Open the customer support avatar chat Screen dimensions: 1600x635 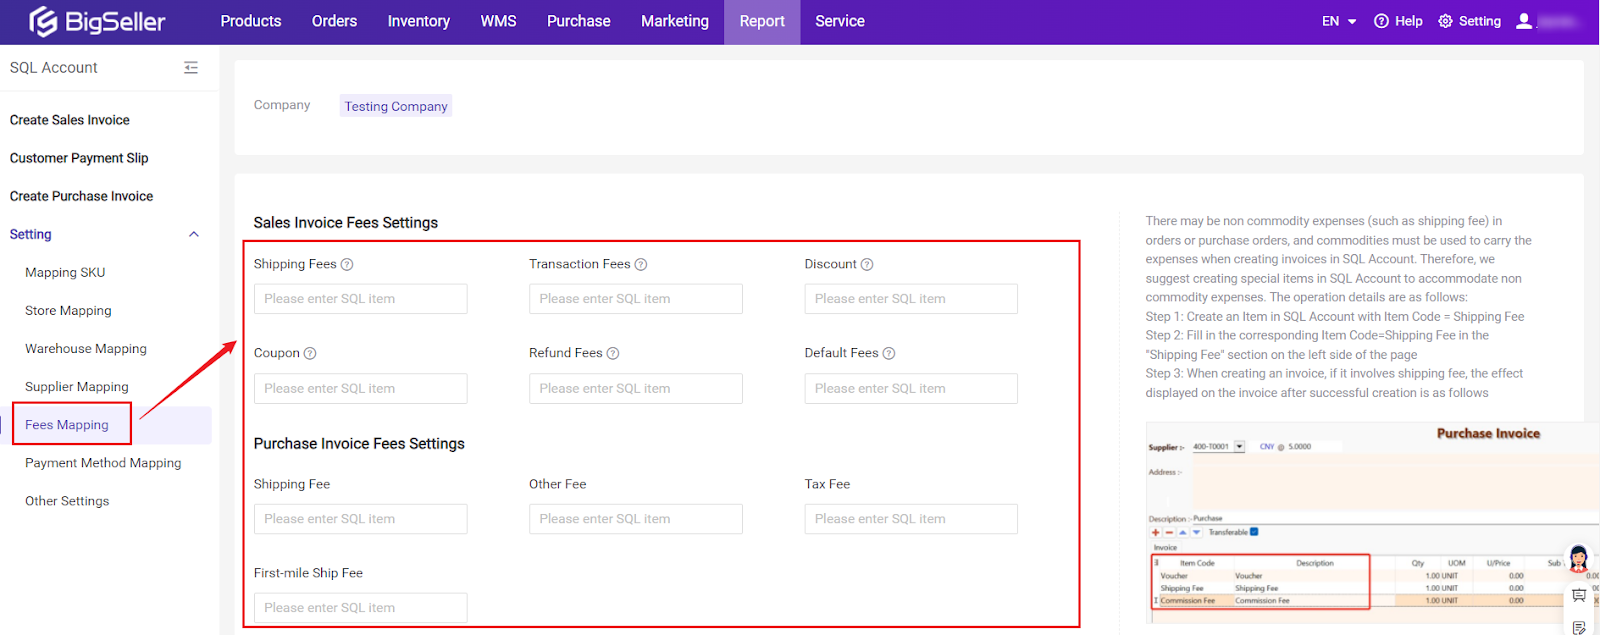click(x=1579, y=558)
